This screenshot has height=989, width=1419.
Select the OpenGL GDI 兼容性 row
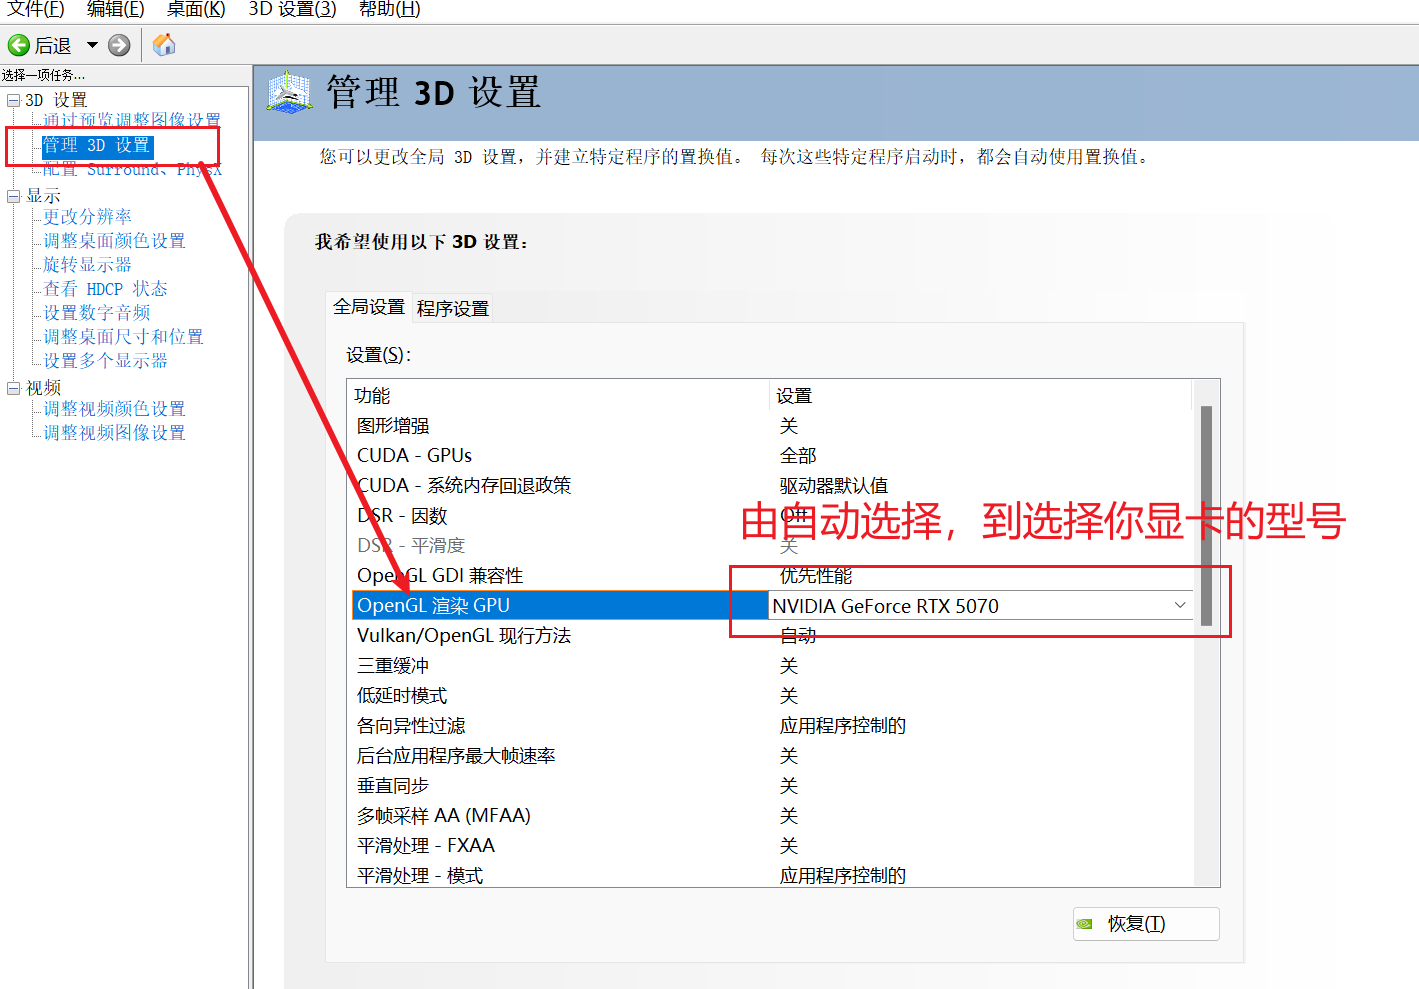(x=770, y=575)
